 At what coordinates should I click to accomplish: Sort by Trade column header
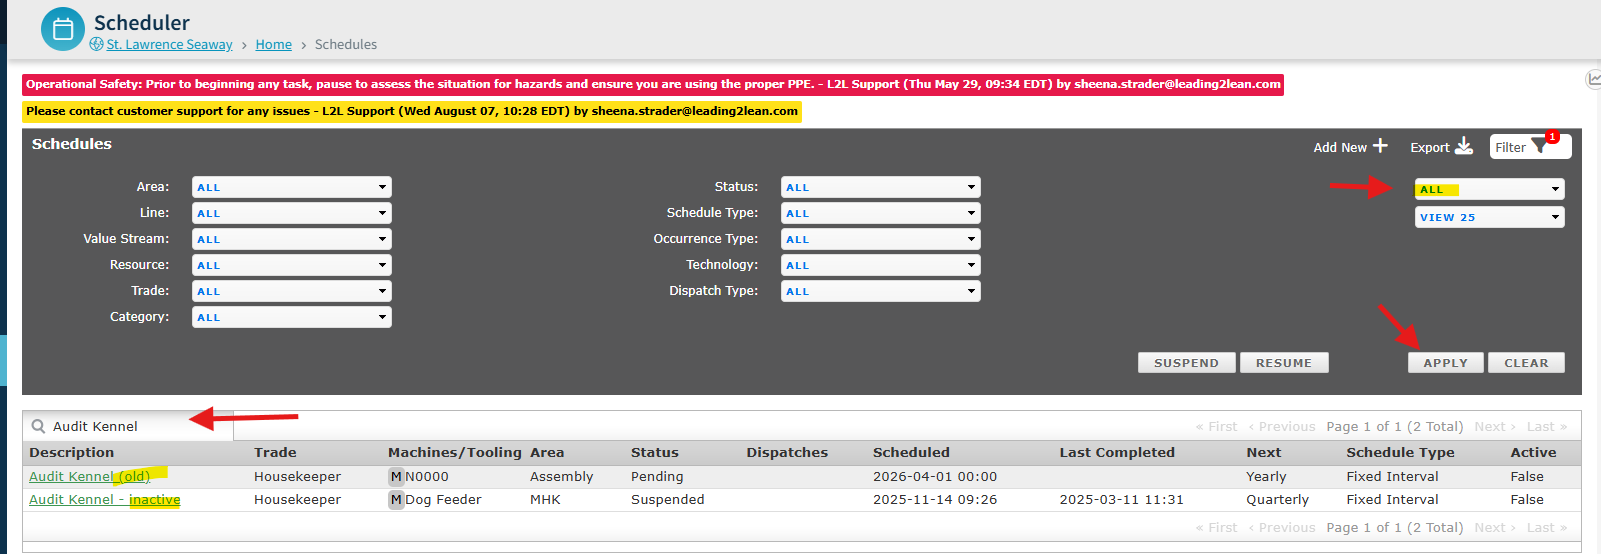pos(275,453)
